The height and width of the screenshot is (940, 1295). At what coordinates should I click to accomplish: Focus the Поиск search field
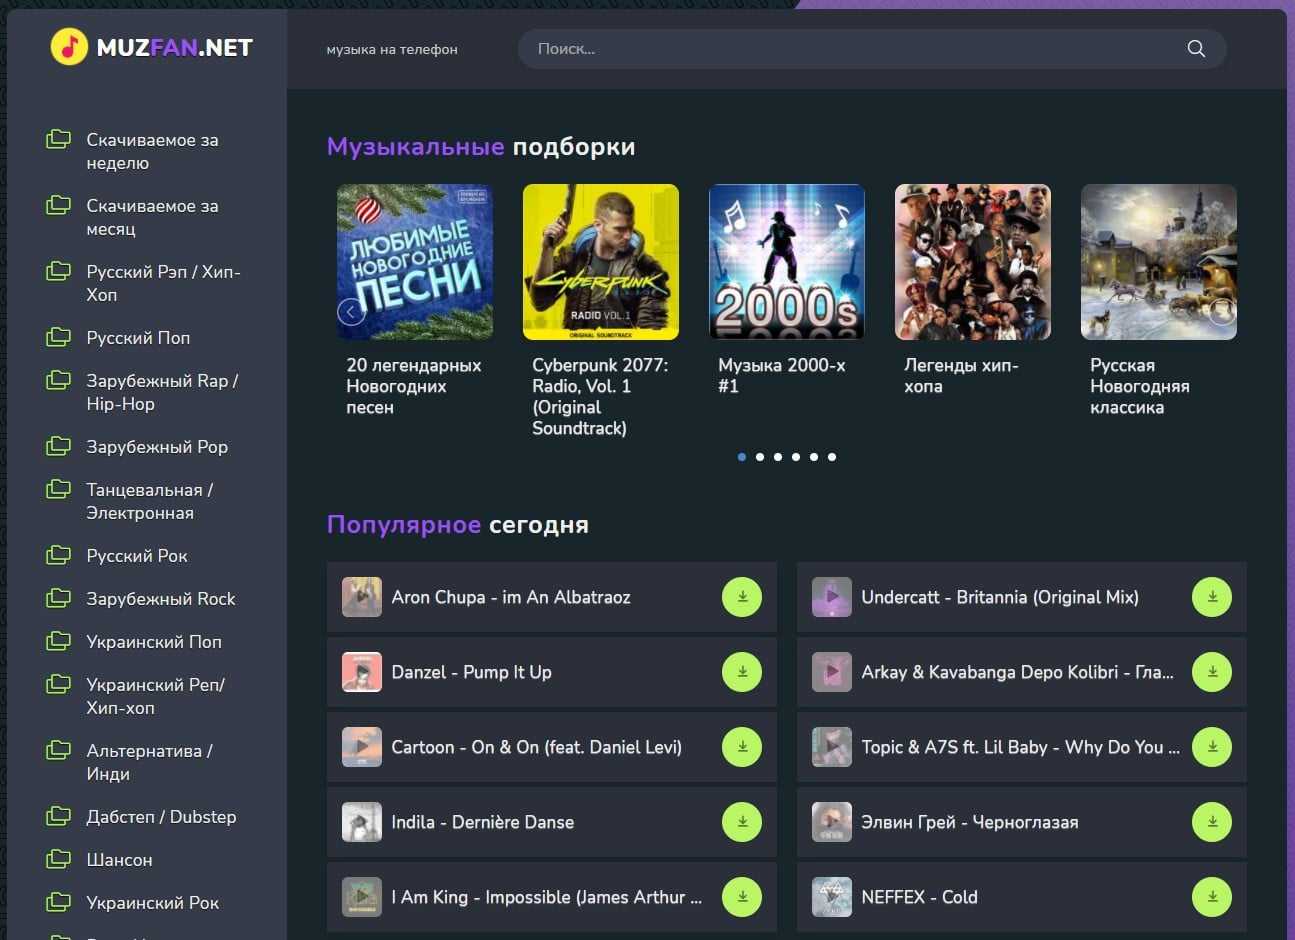pyautogui.click(x=872, y=49)
